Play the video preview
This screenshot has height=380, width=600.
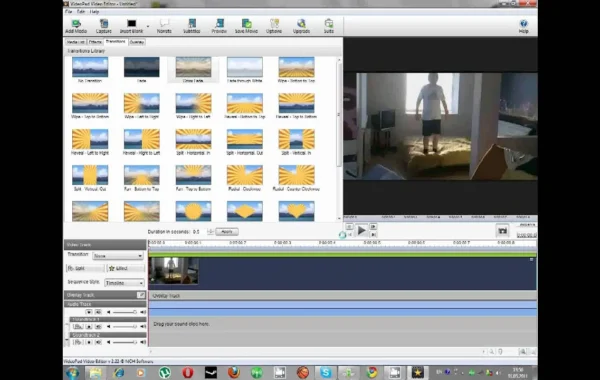coord(361,230)
